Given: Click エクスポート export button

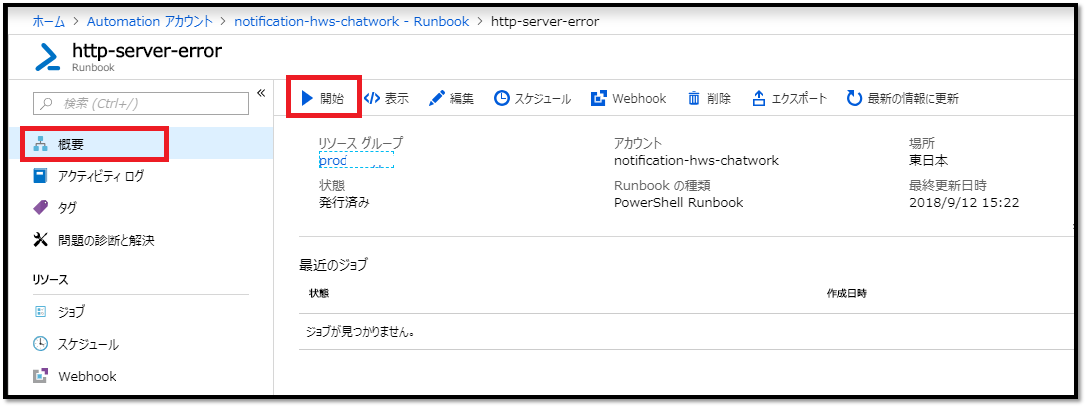Looking at the screenshot, I should (790, 98).
